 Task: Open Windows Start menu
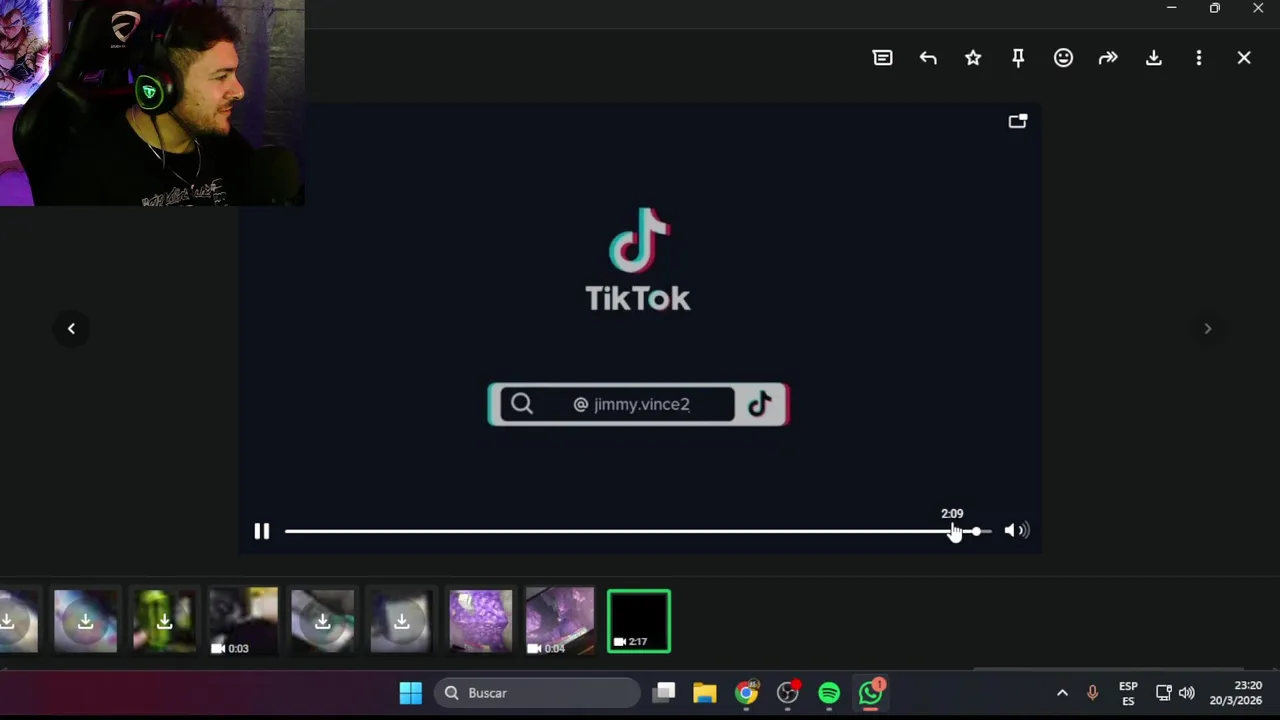pyautogui.click(x=411, y=693)
